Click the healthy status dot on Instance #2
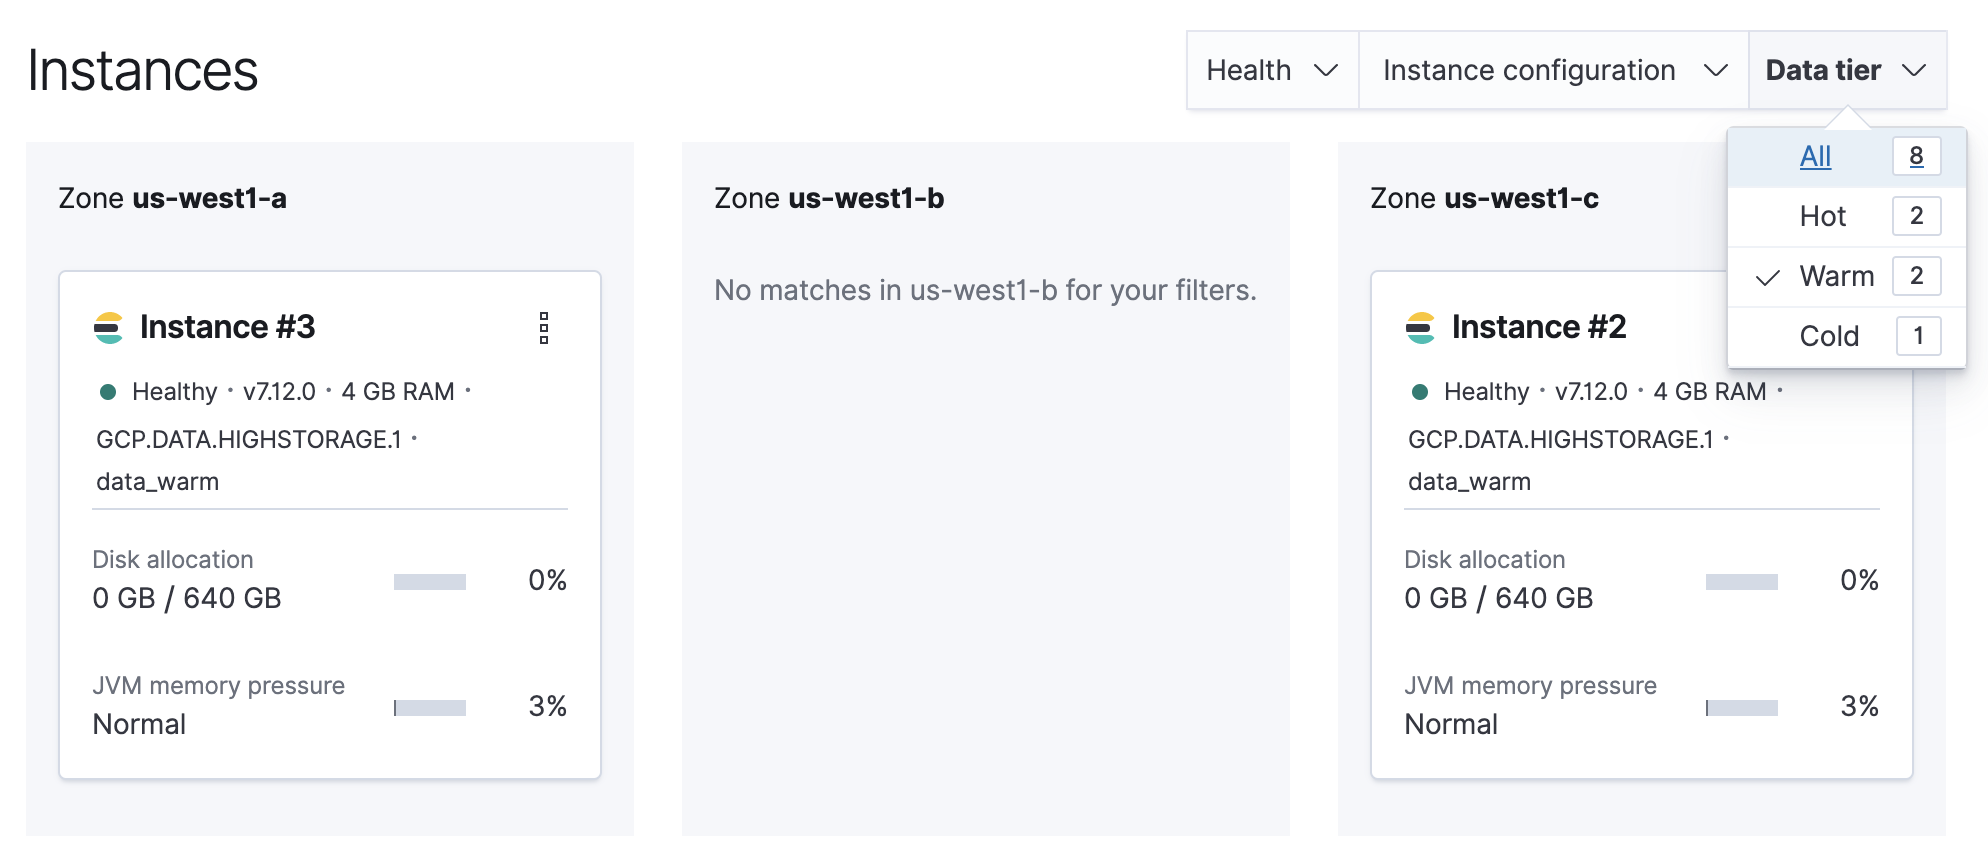The width and height of the screenshot is (1988, 858). pyautogui.click(x=1421, y=392)
